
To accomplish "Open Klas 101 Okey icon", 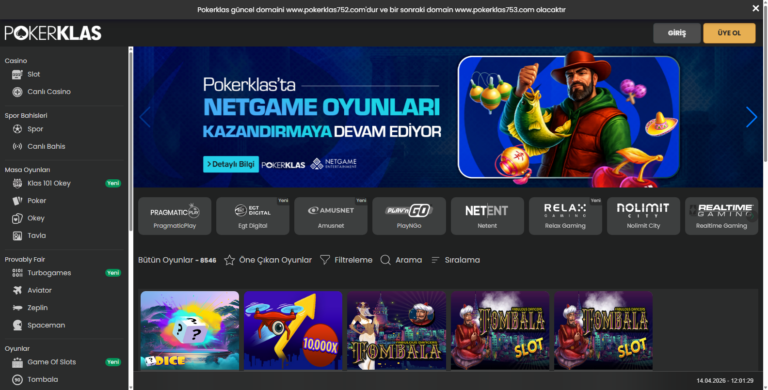I will 17,183.
